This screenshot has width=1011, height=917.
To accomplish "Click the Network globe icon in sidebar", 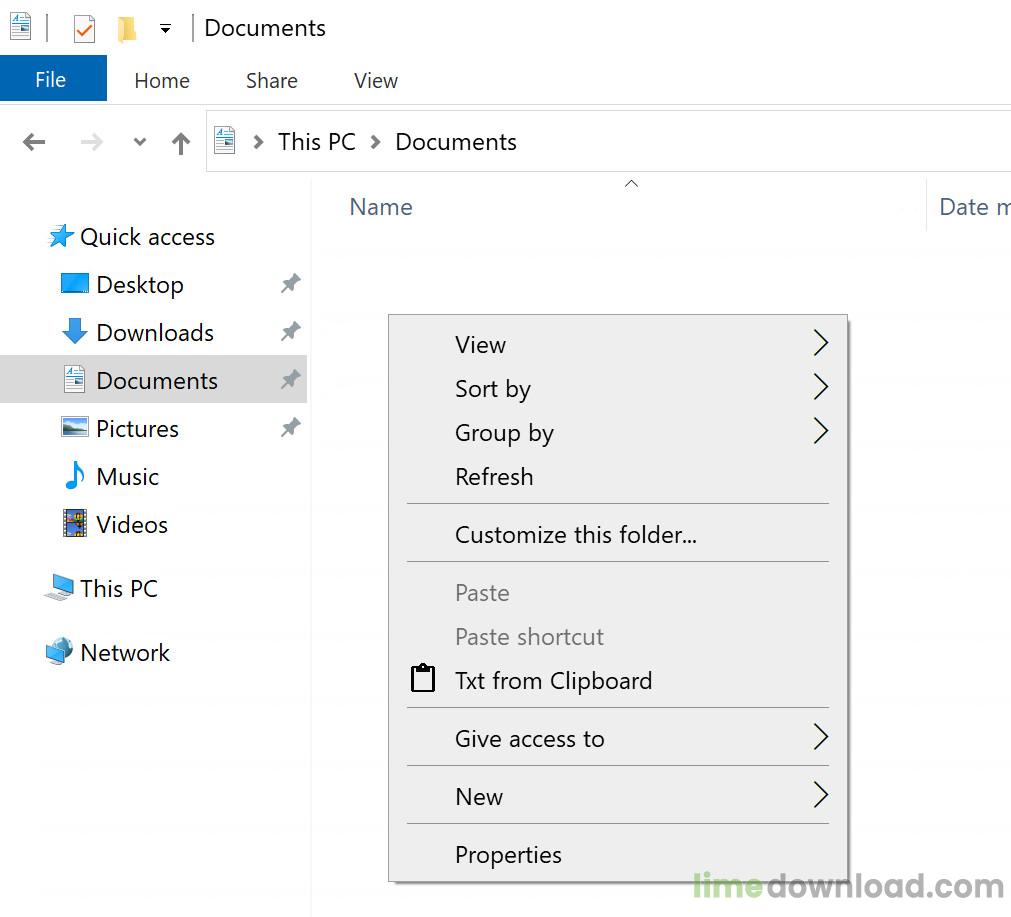I will [x=59, y=652].
